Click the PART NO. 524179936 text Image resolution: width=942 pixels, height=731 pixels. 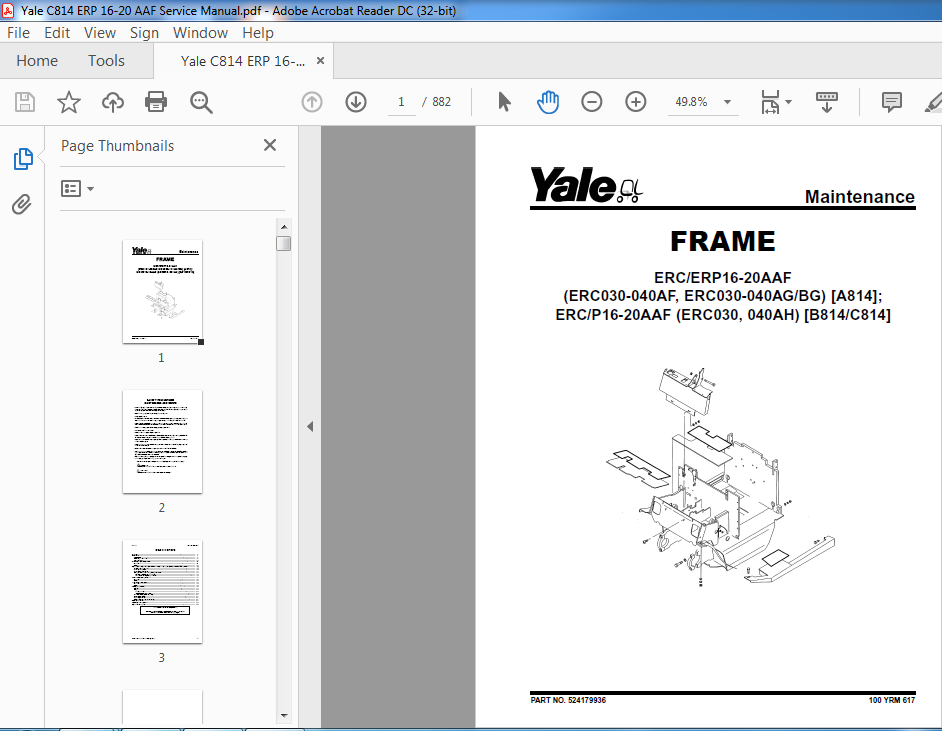pos(568,700)
